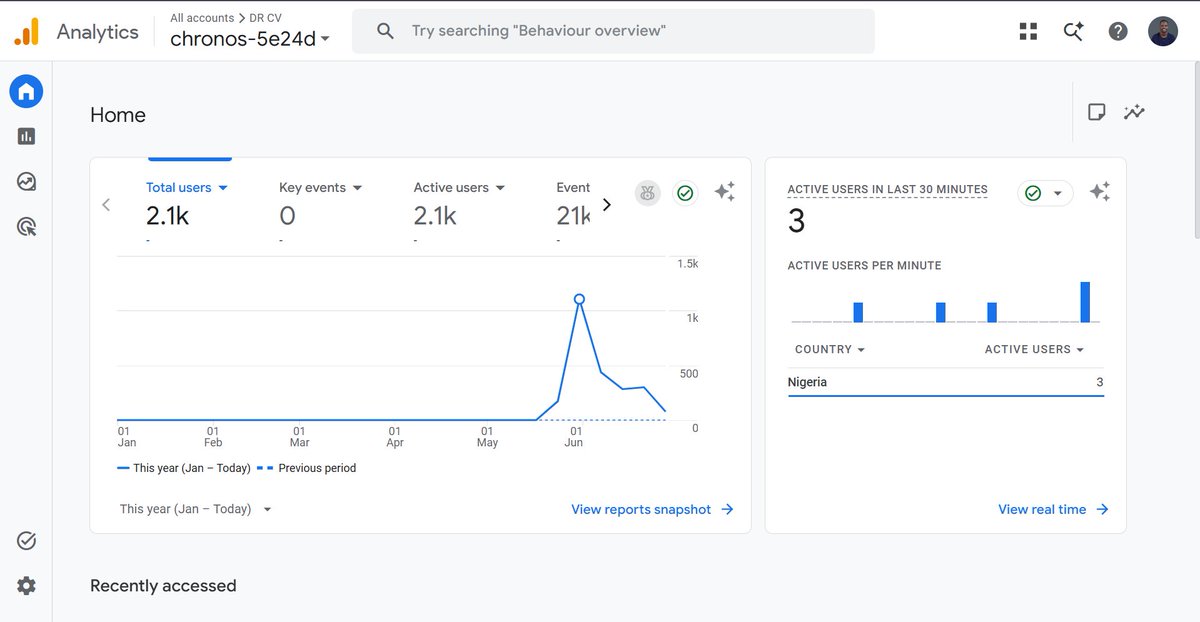Image resolution: width=1200 pixels, height=622 pixels.
Task: Open the Advertising sidebar icon
Action: [27, 227]
